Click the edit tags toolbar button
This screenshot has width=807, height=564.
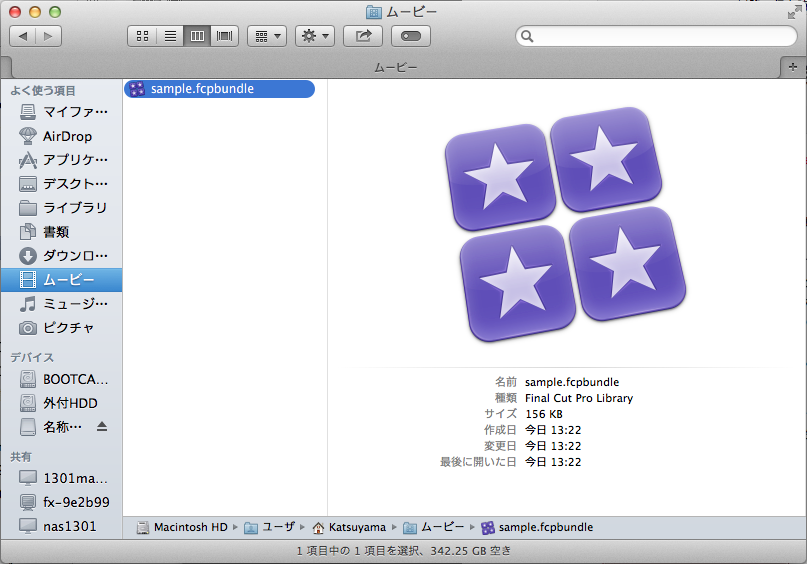(411, 36)
